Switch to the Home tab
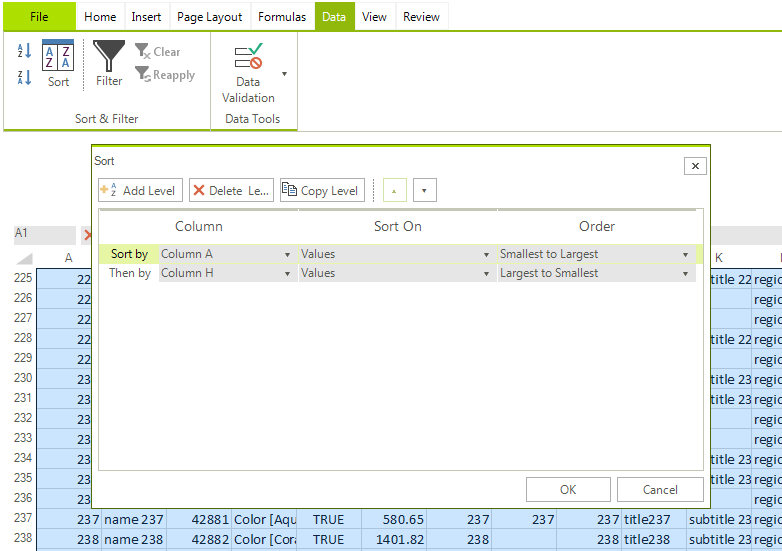Screen dimensions: 782x551 point(100,16)
